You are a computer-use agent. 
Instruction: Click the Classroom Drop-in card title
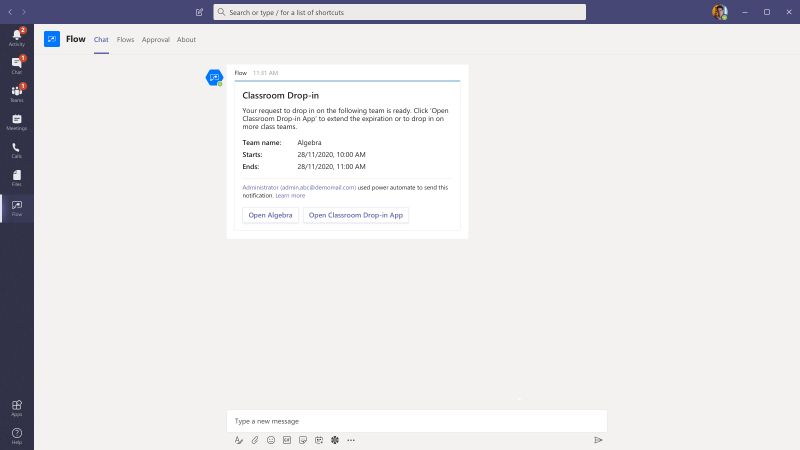281,95
